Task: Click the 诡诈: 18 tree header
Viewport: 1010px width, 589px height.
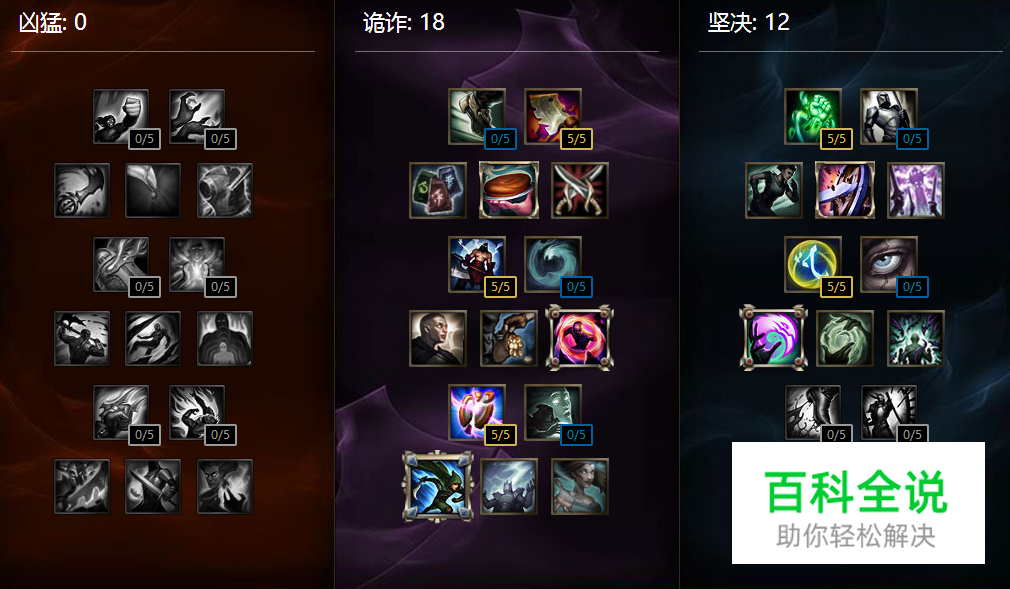Action: [x=404, y=23]
